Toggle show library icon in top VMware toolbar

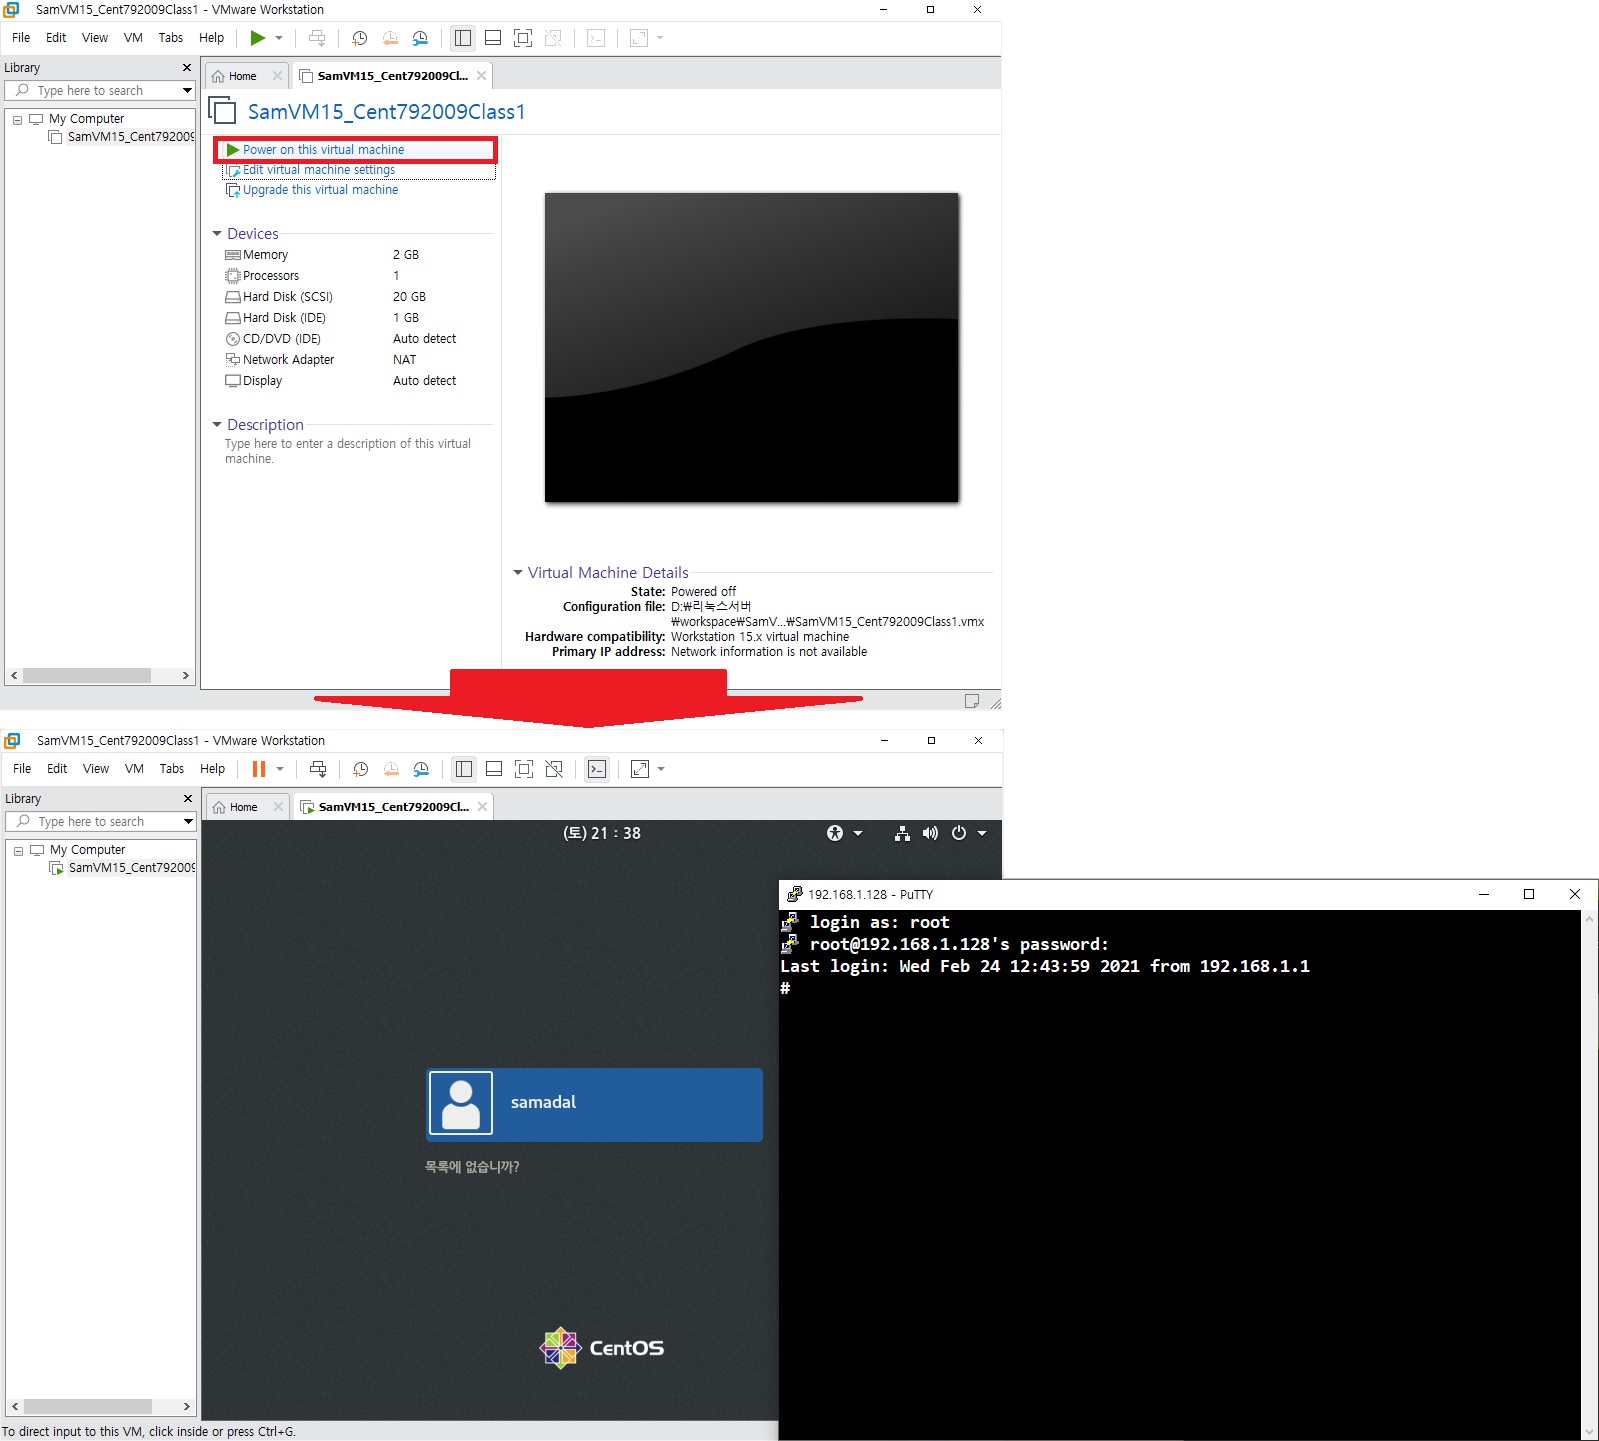point(463,38)
